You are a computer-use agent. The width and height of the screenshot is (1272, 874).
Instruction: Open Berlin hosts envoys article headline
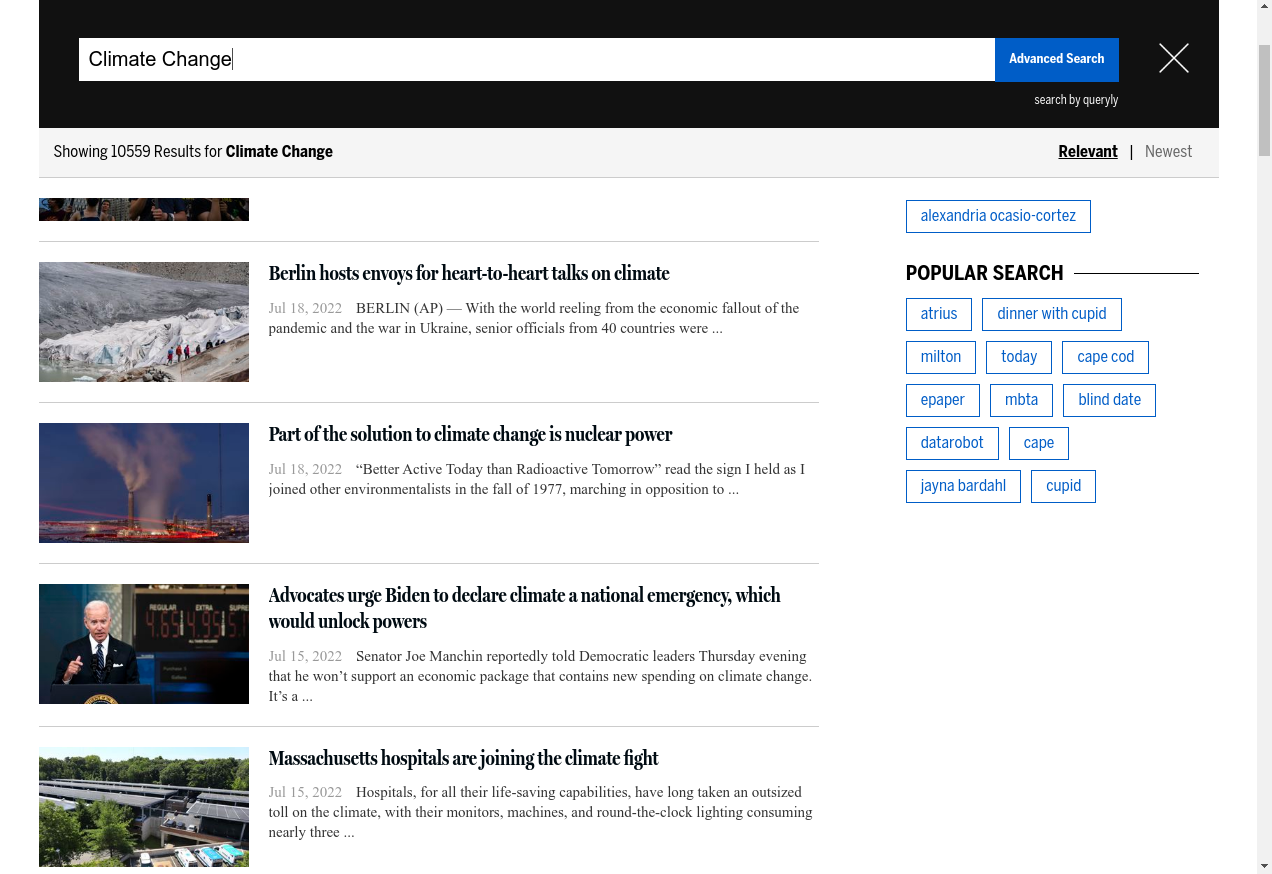pyautogui.click(x=468, y=274)
